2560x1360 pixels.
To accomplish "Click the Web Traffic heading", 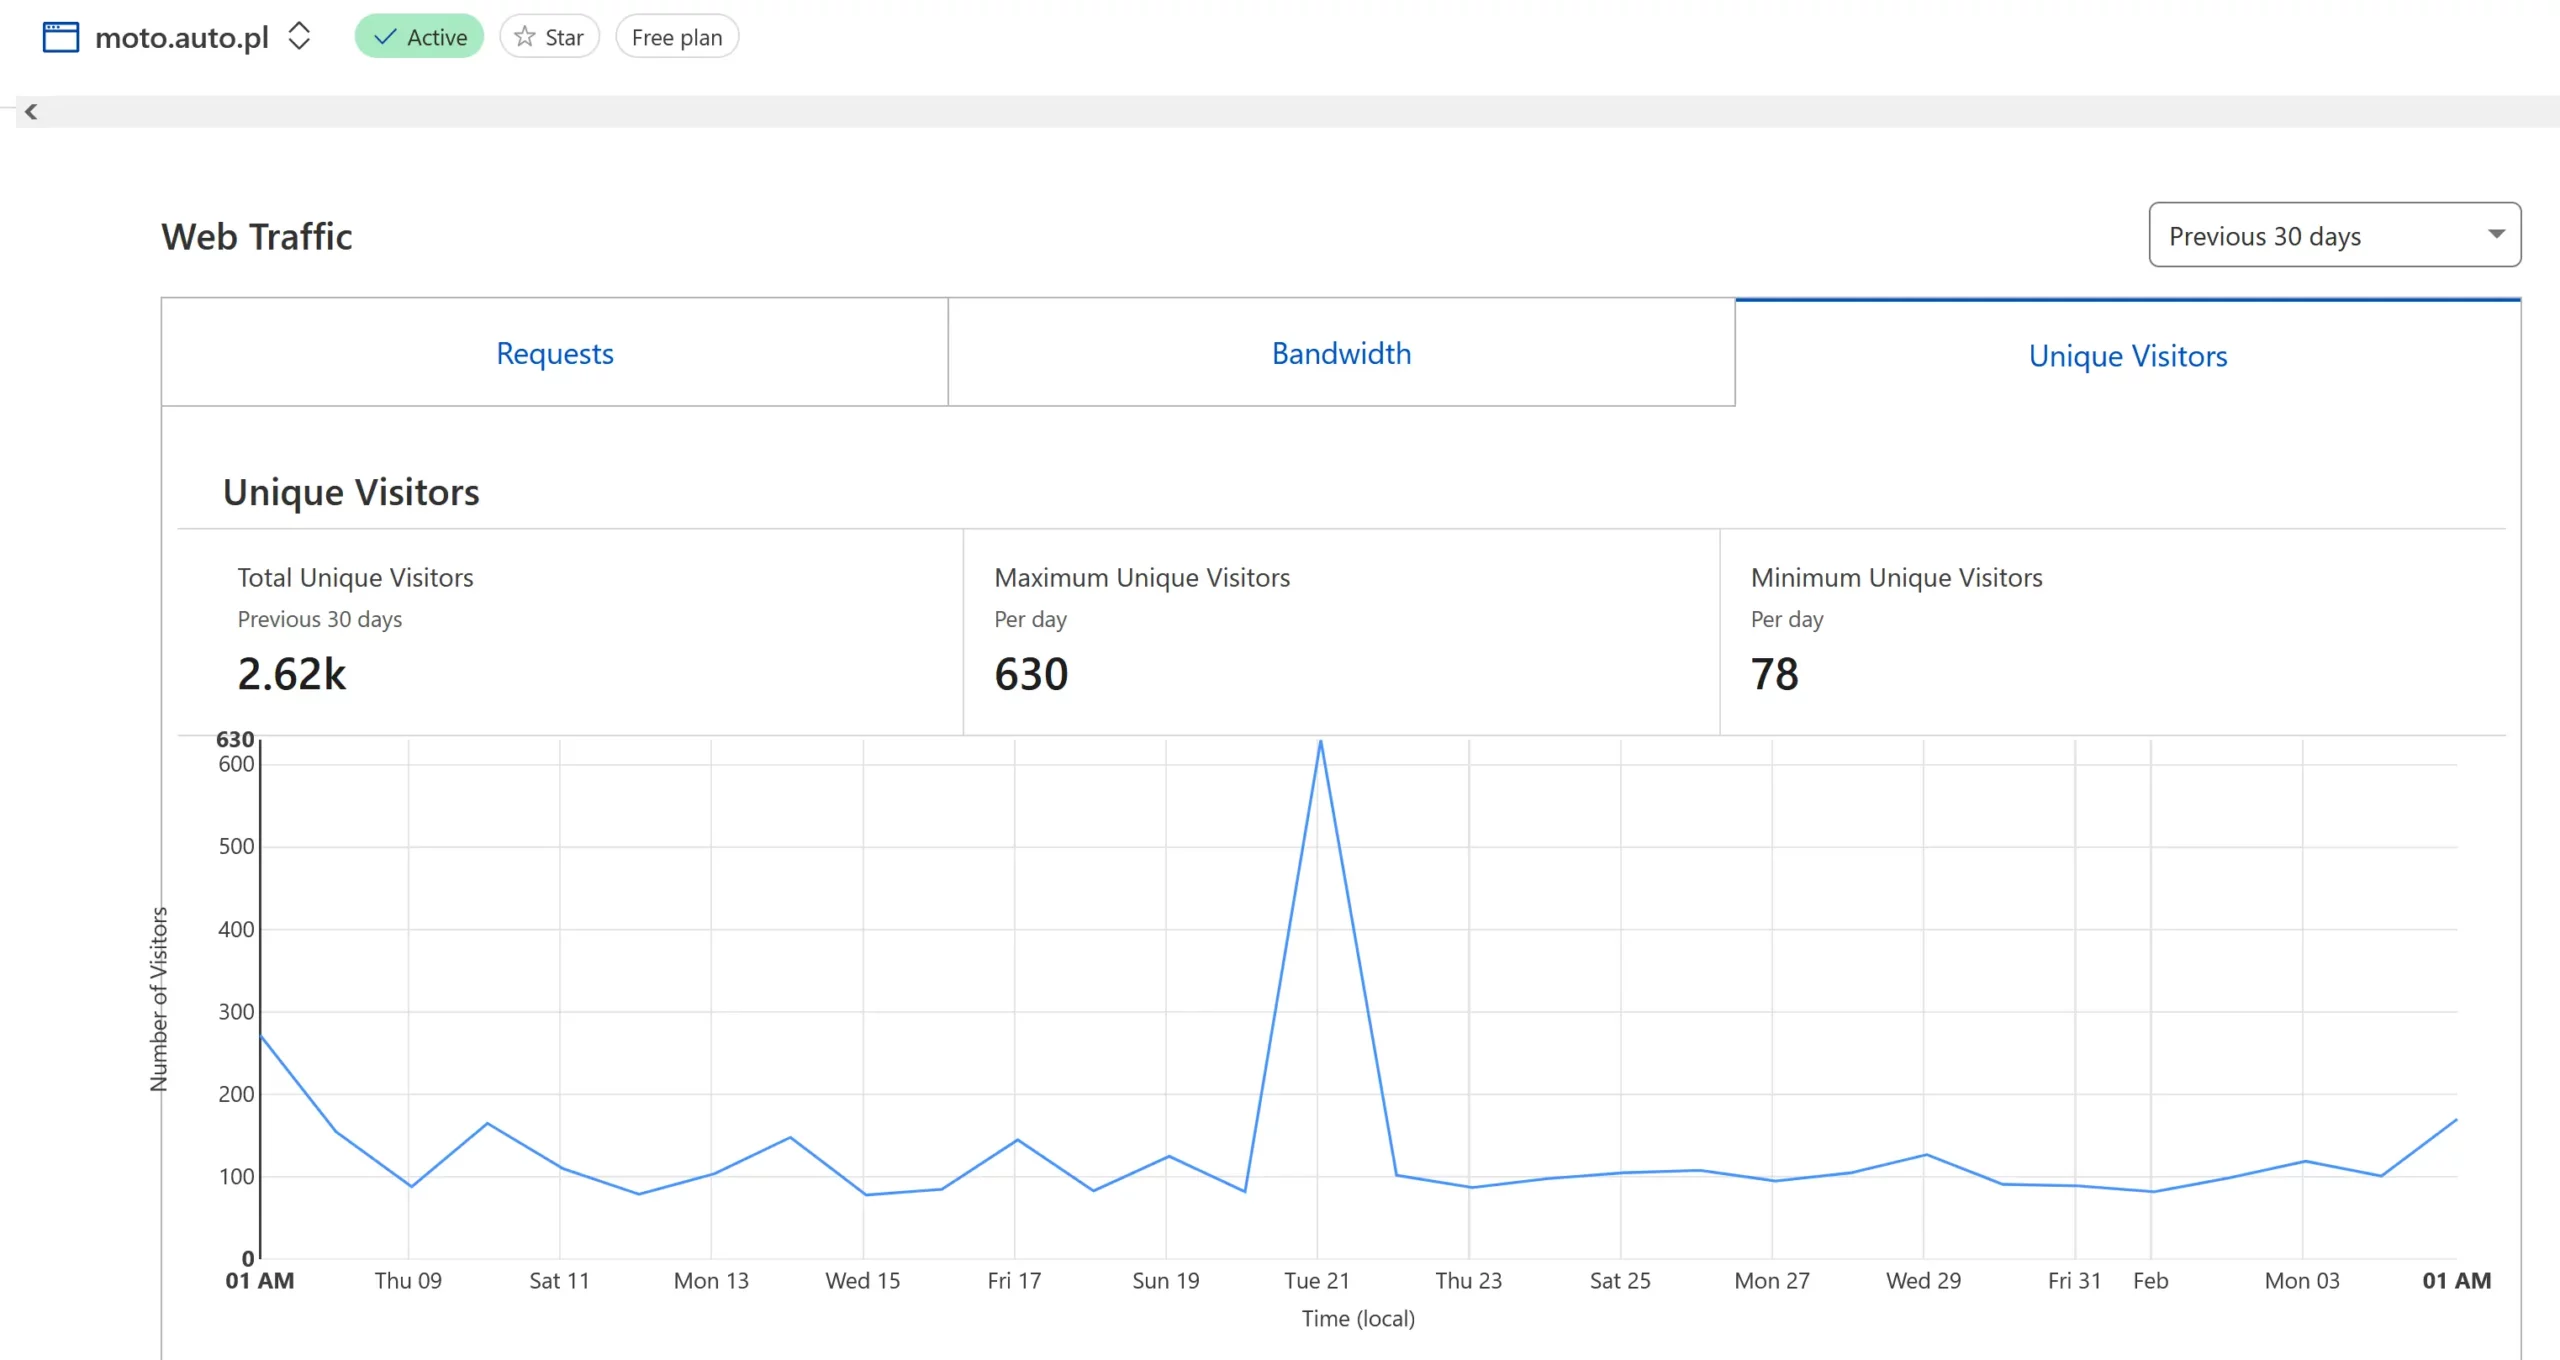I will point(257,237).
